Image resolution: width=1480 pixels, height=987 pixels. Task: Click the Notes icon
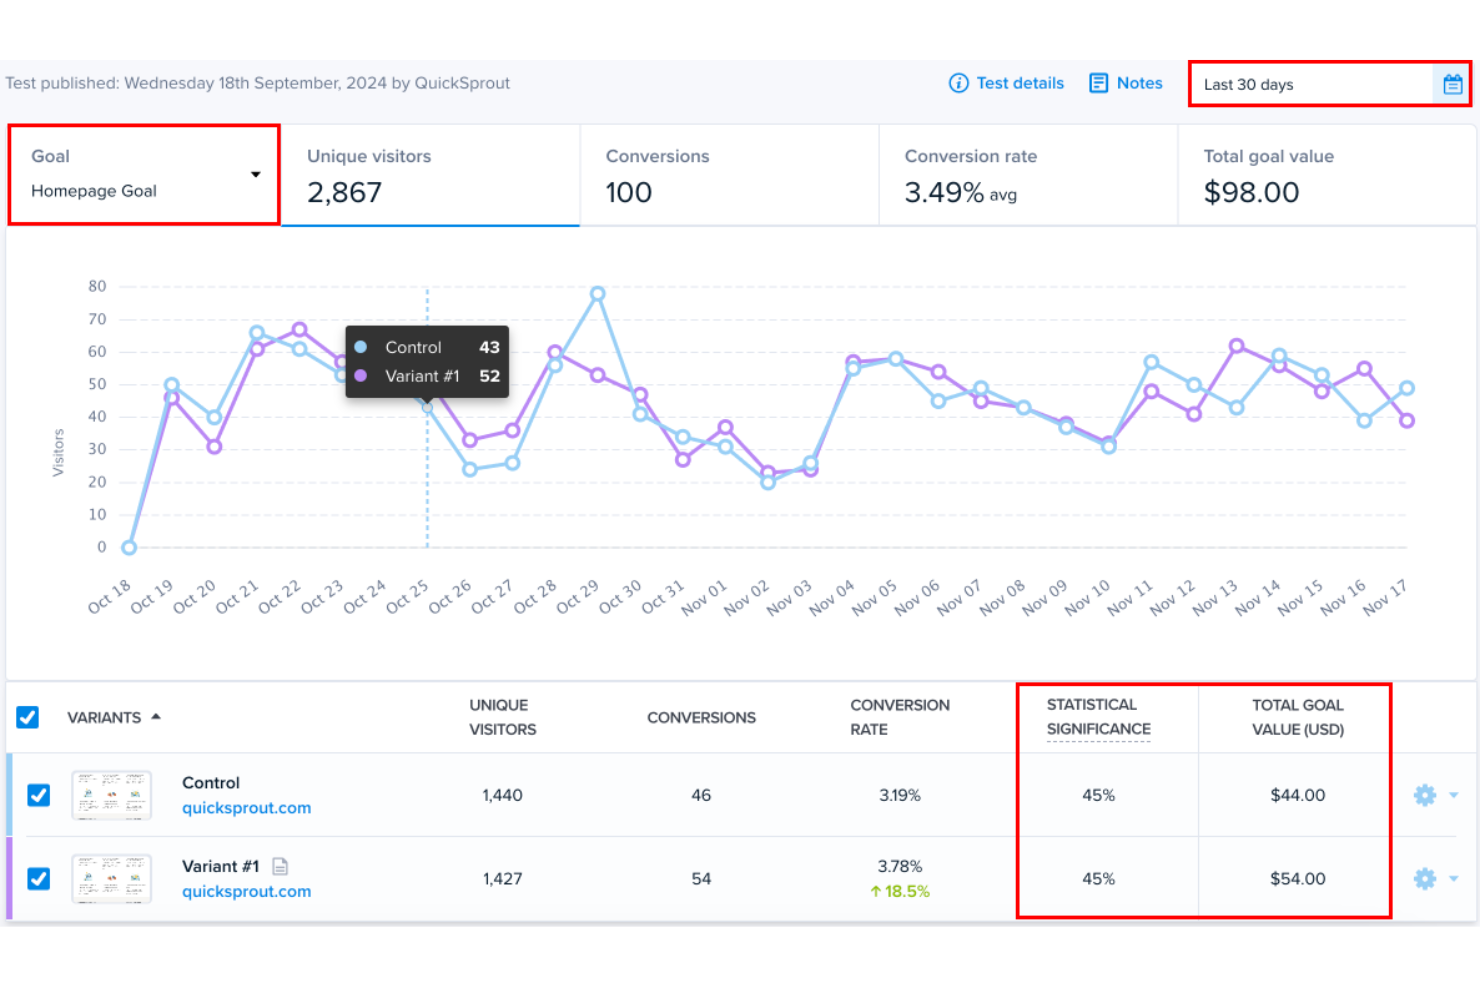pyautogui.click(x=1099, y=83)
